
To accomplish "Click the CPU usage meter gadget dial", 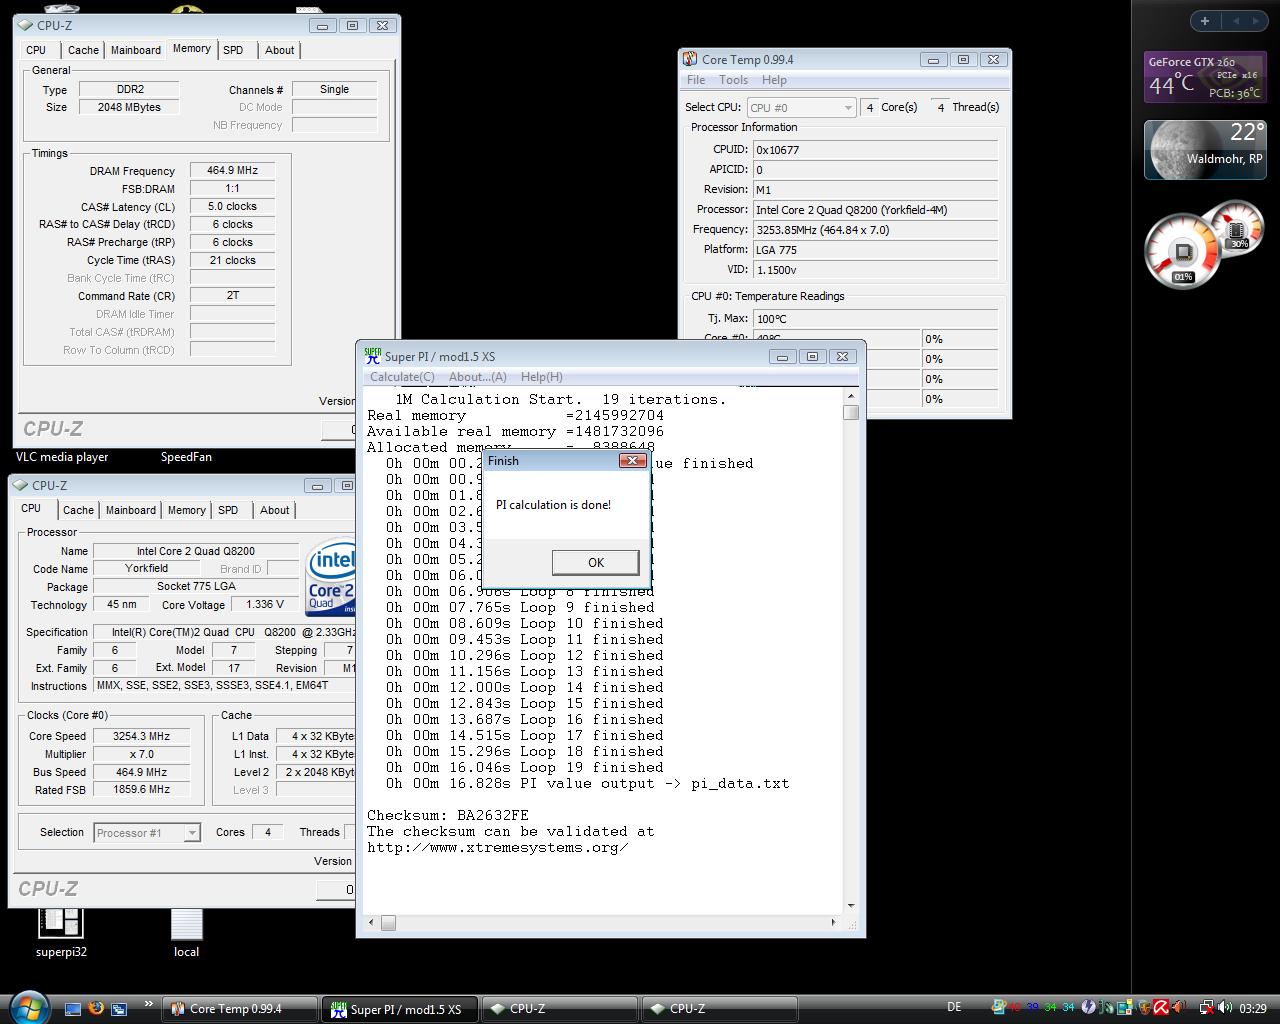I will pos(1182,250).
